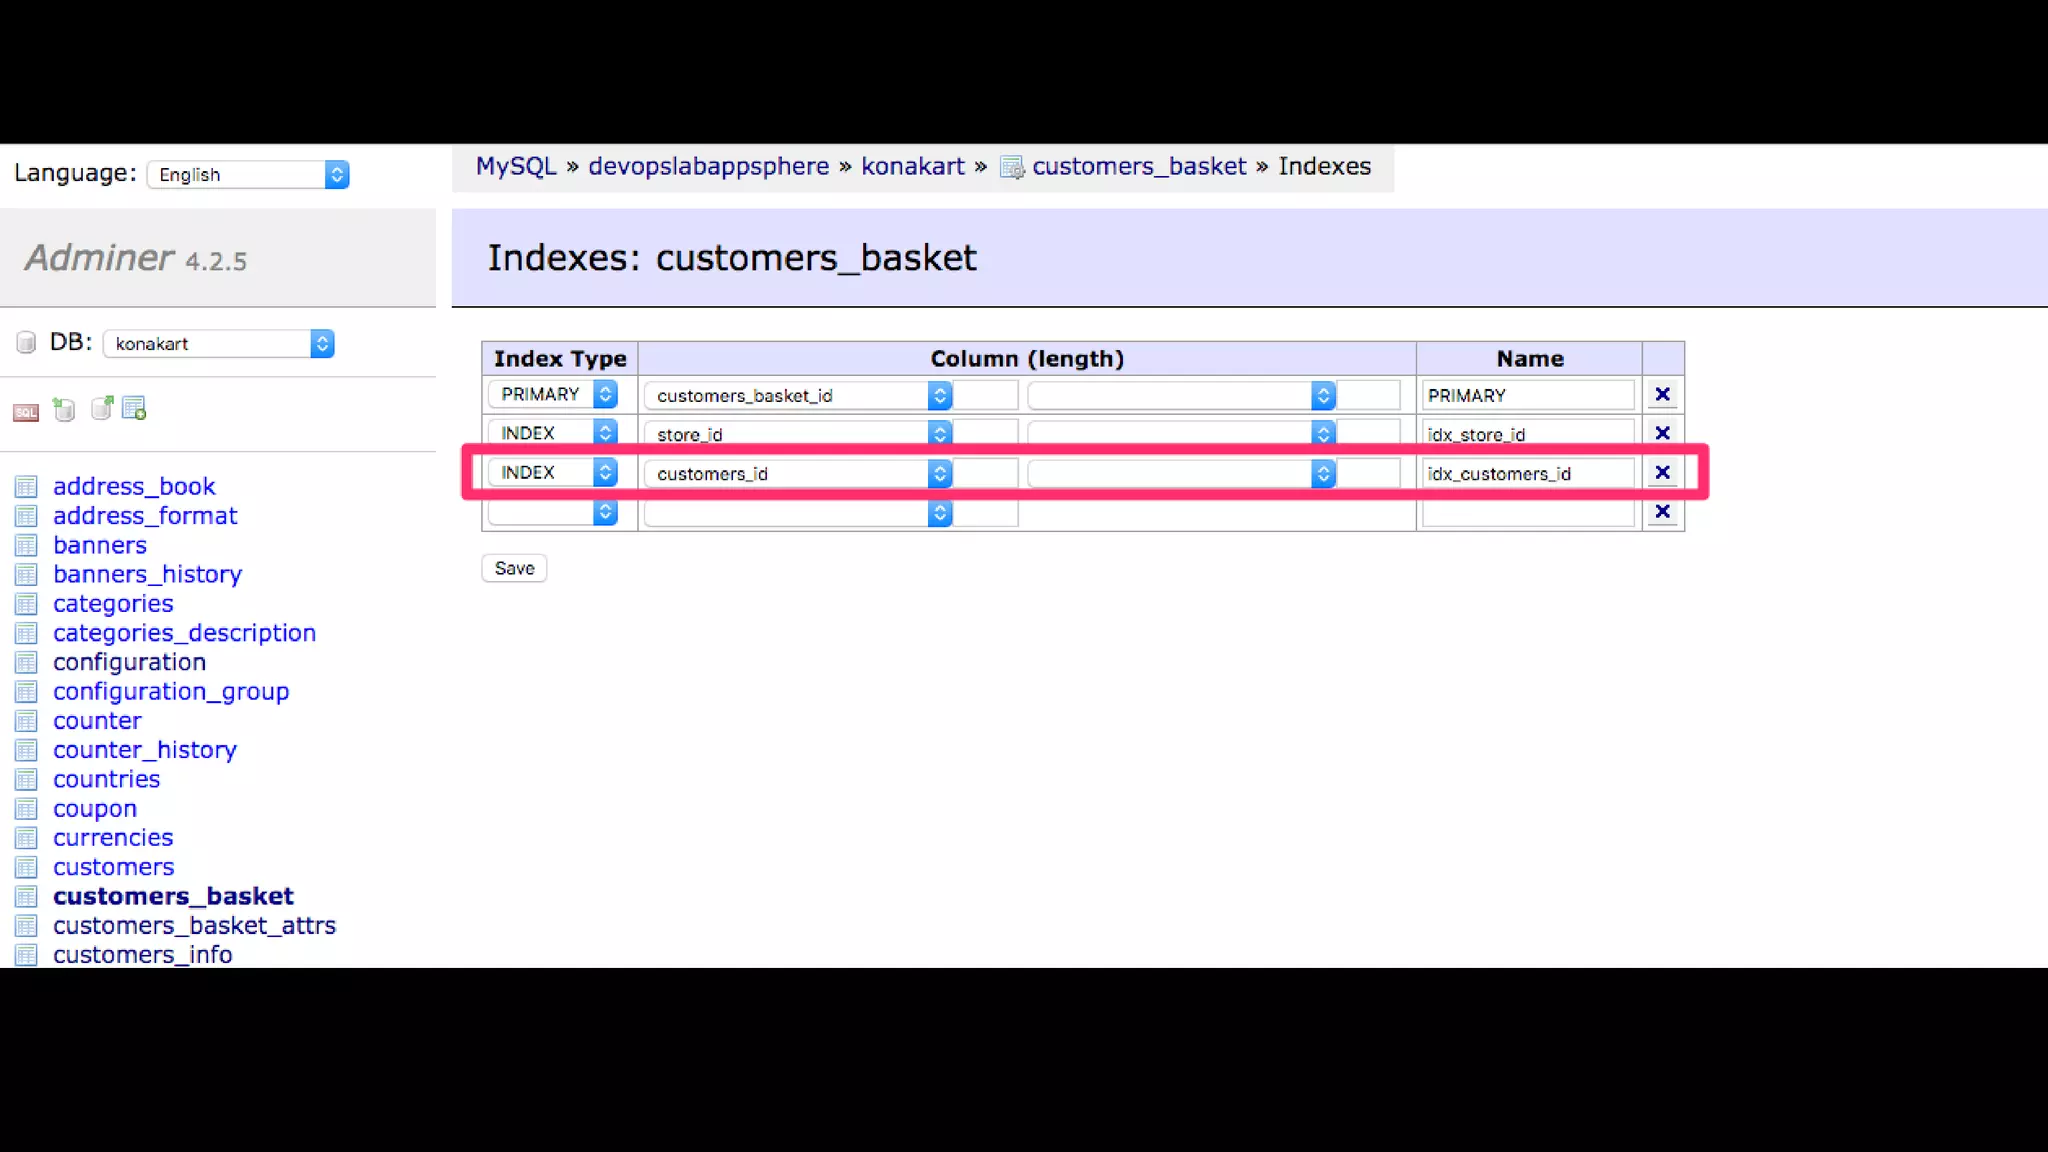Open the DB konakart dropdown

coord(218,344)
